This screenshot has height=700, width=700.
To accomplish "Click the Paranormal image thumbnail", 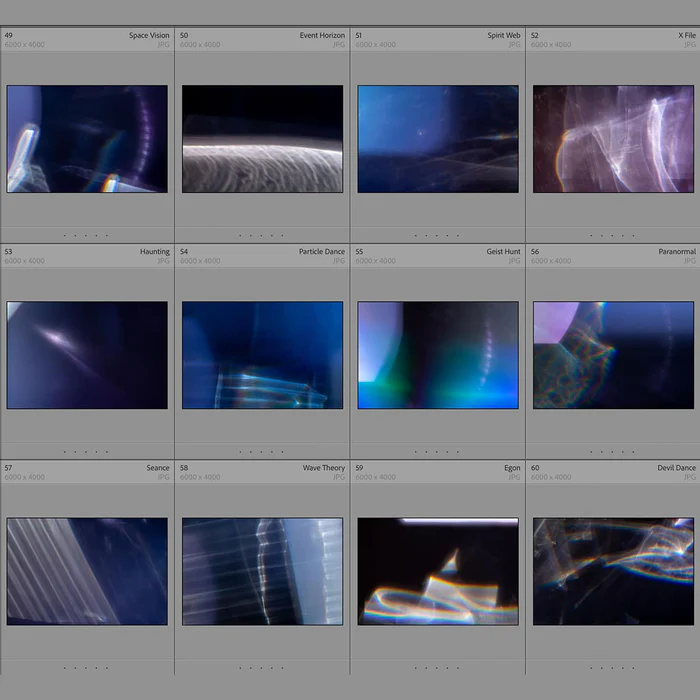I will [x=613, y=355].
